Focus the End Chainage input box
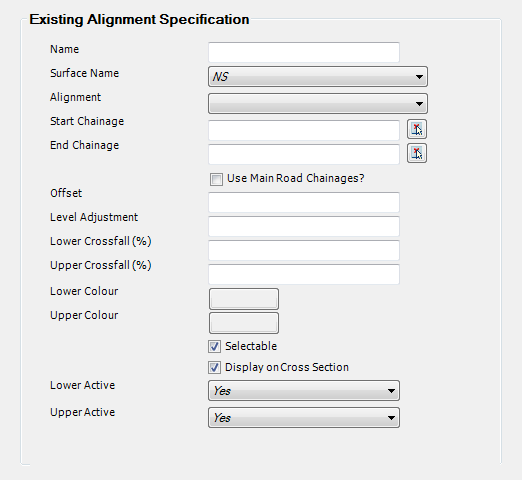 tap(304, 154)
